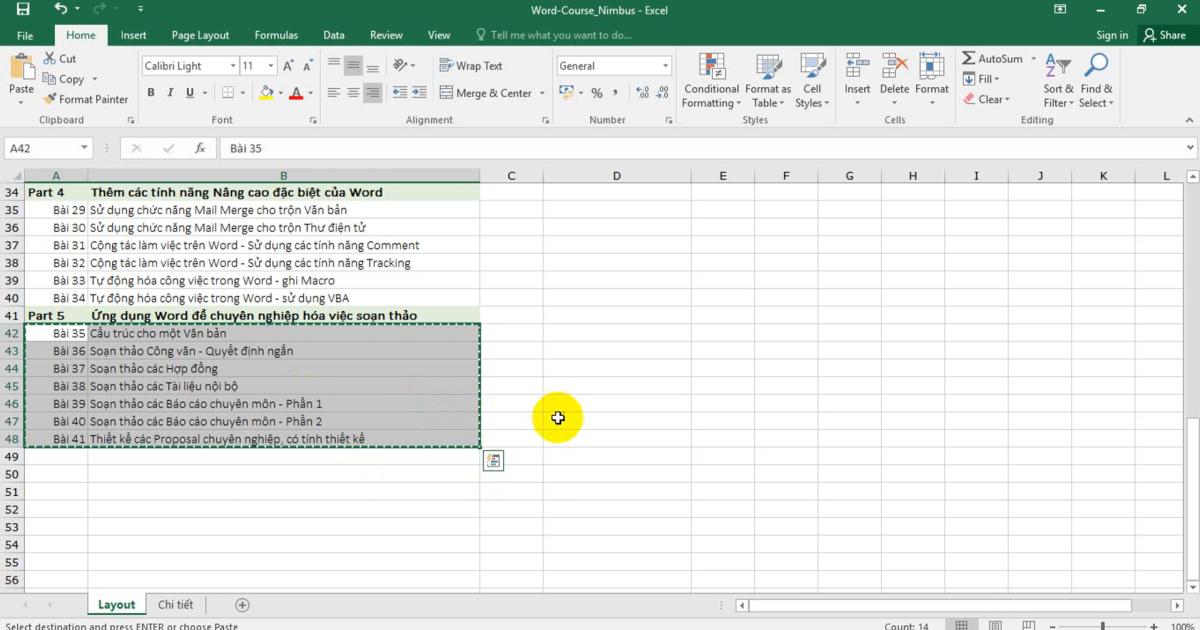Open the General number format dropdown
Image resolution: width=1200 pixels, height=630 pixels.
point(665,65)
